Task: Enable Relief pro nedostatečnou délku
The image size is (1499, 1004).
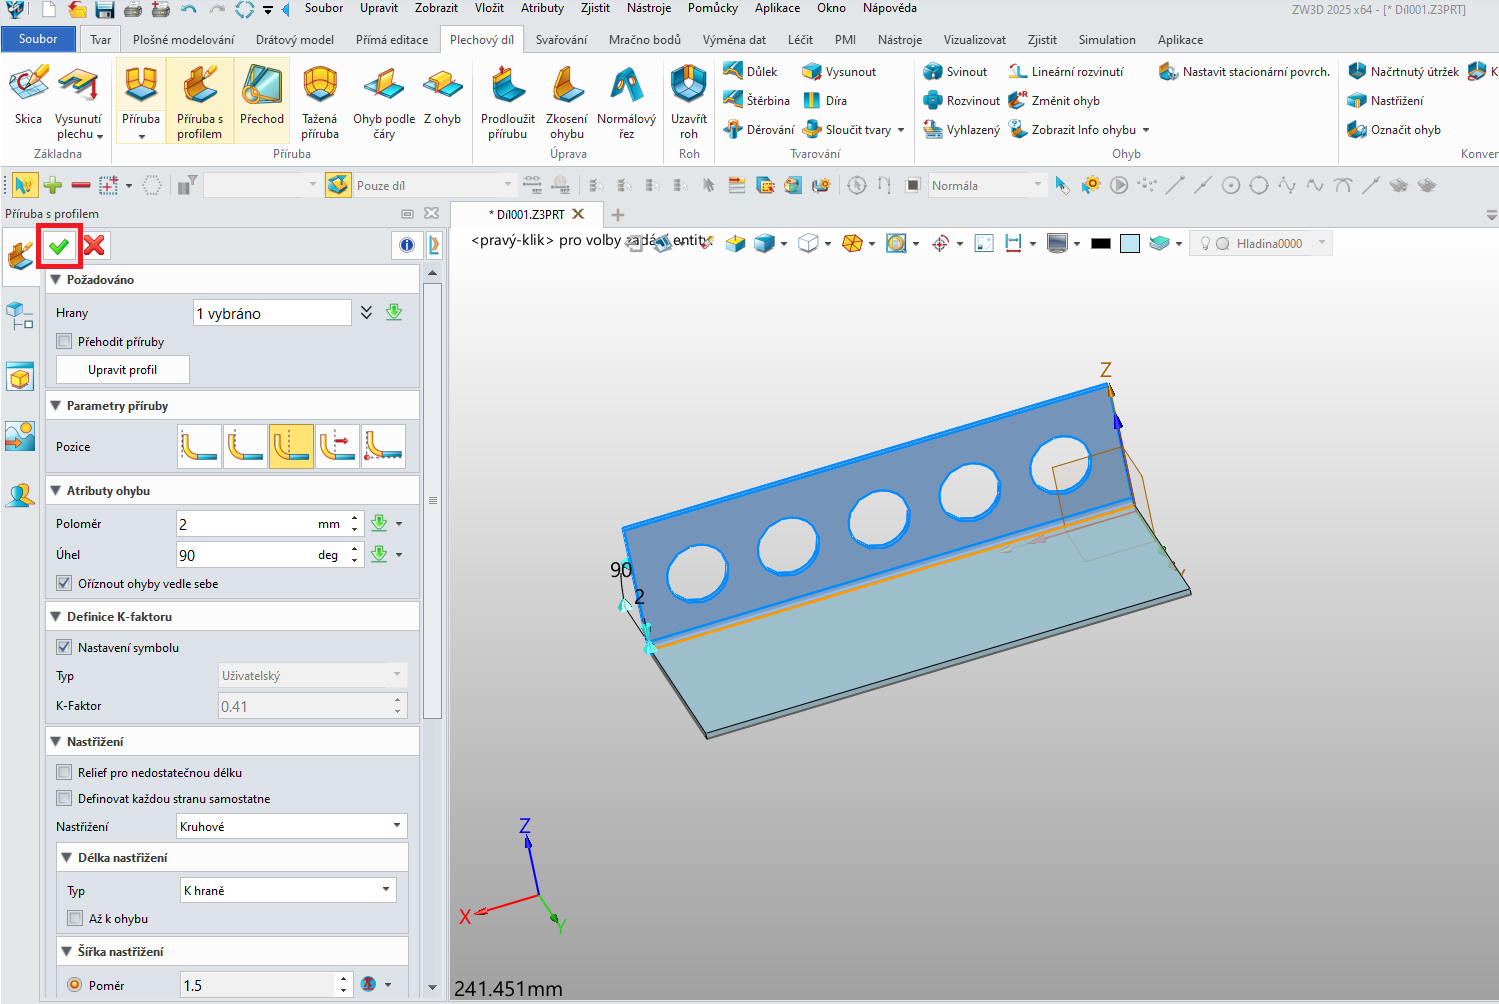Action: tap(65, 772)
